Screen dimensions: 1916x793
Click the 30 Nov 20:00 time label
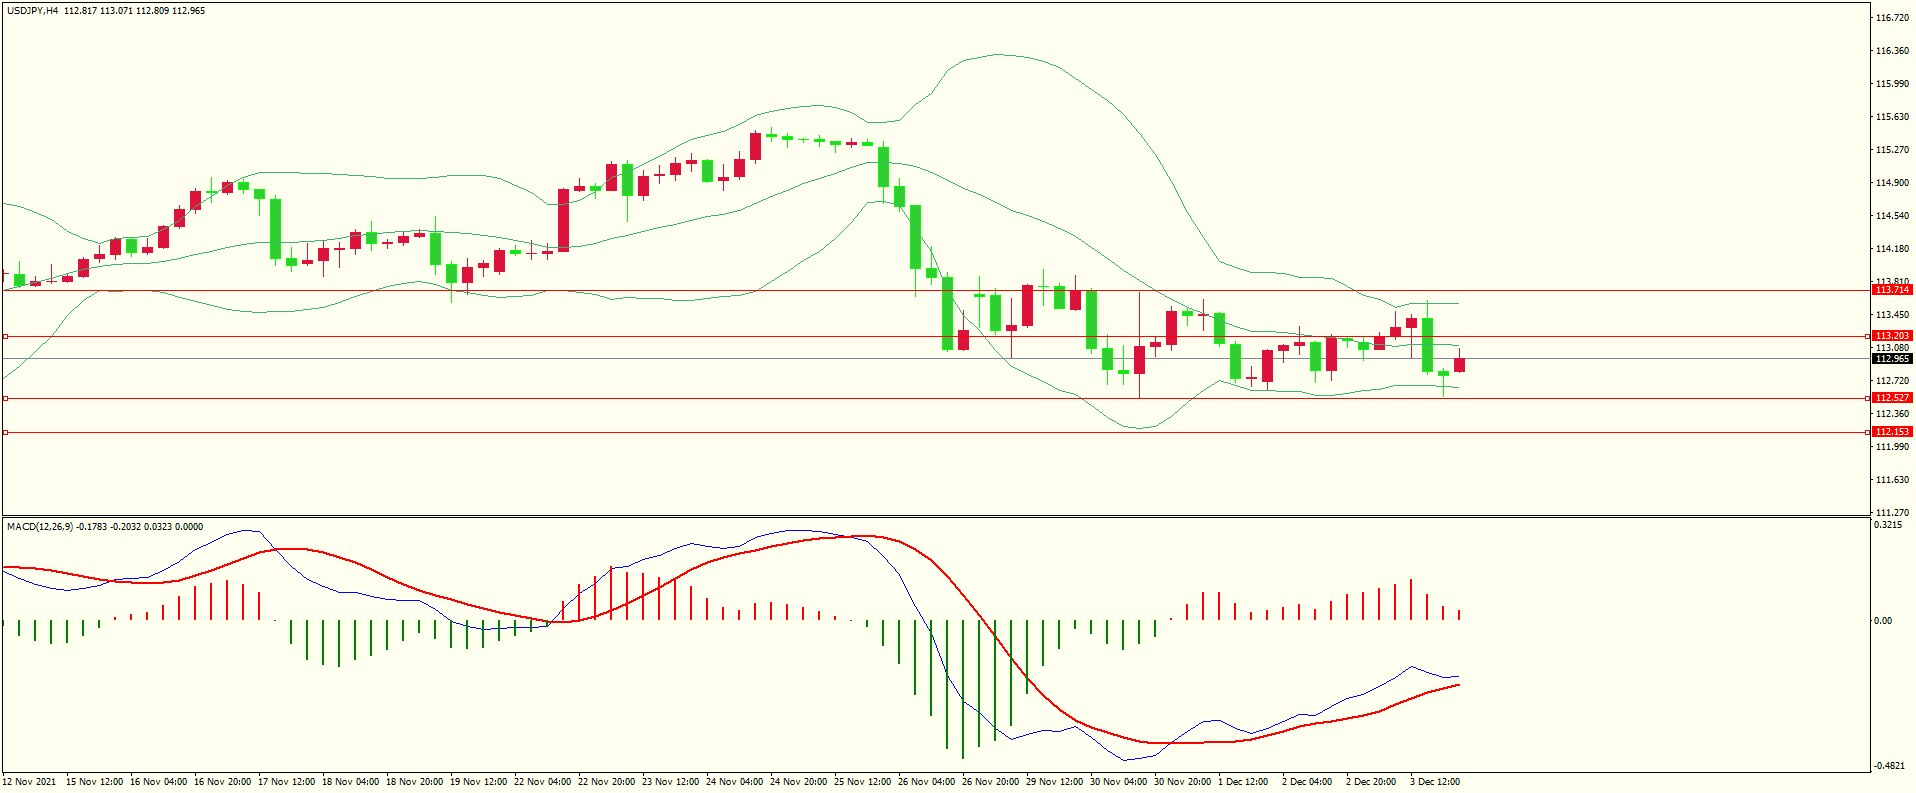1182,782
